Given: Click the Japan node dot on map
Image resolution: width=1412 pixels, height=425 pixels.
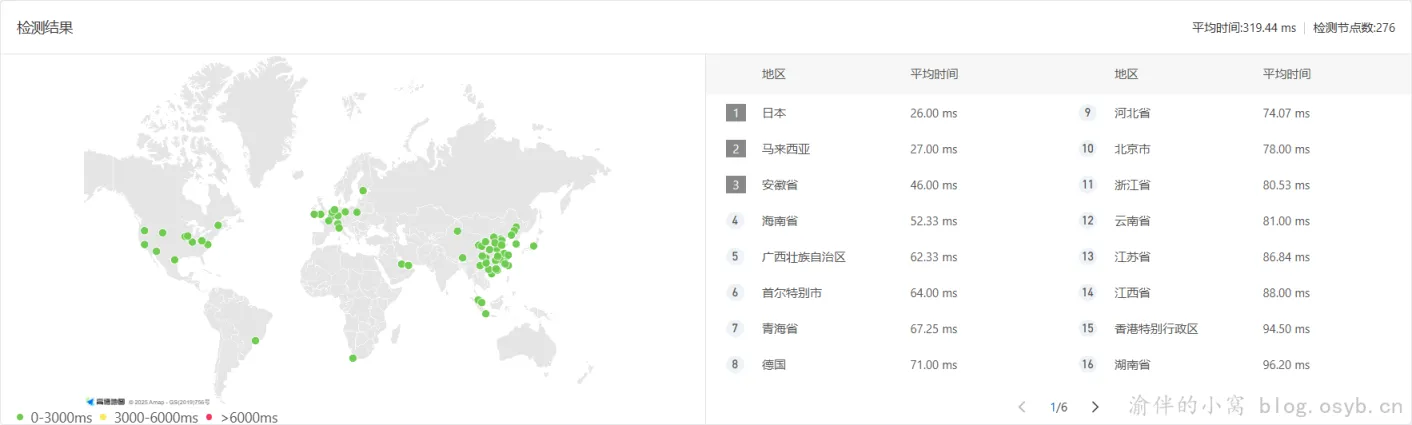Looking at the screenshot, I should click(x=534, y=246).
